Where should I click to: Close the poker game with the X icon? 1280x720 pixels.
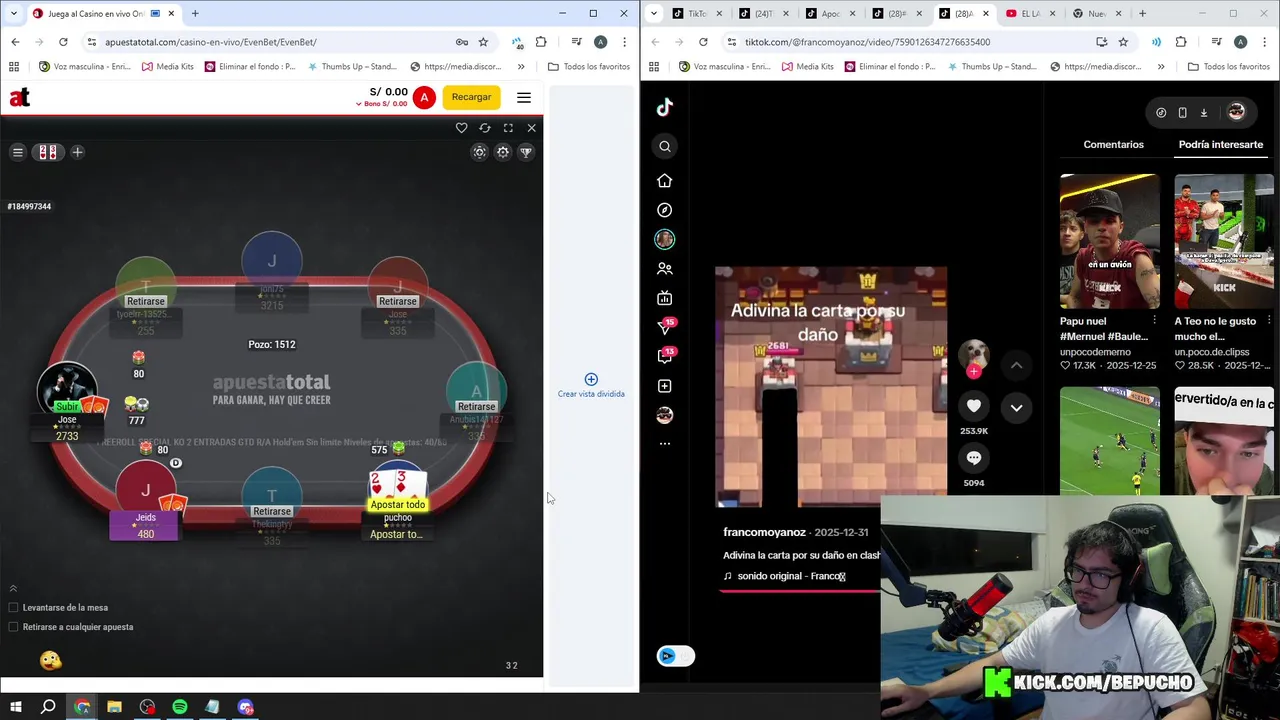point(531,128)
